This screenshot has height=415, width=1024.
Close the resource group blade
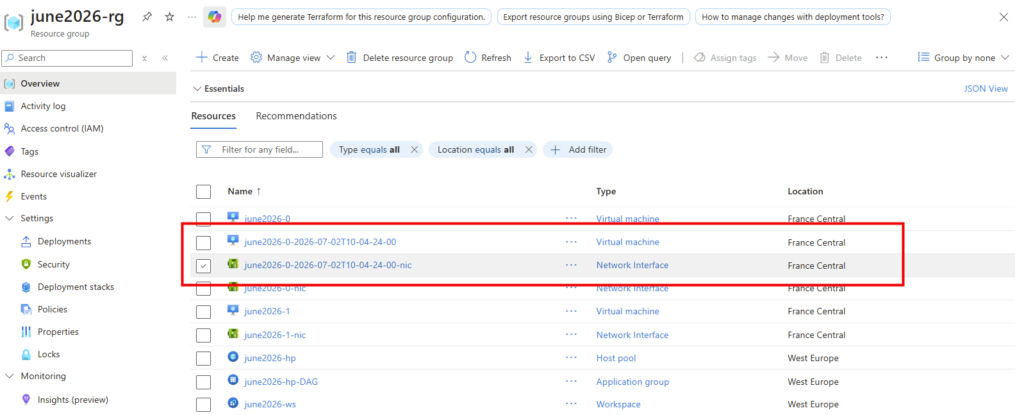click(x=1004, y=17)
